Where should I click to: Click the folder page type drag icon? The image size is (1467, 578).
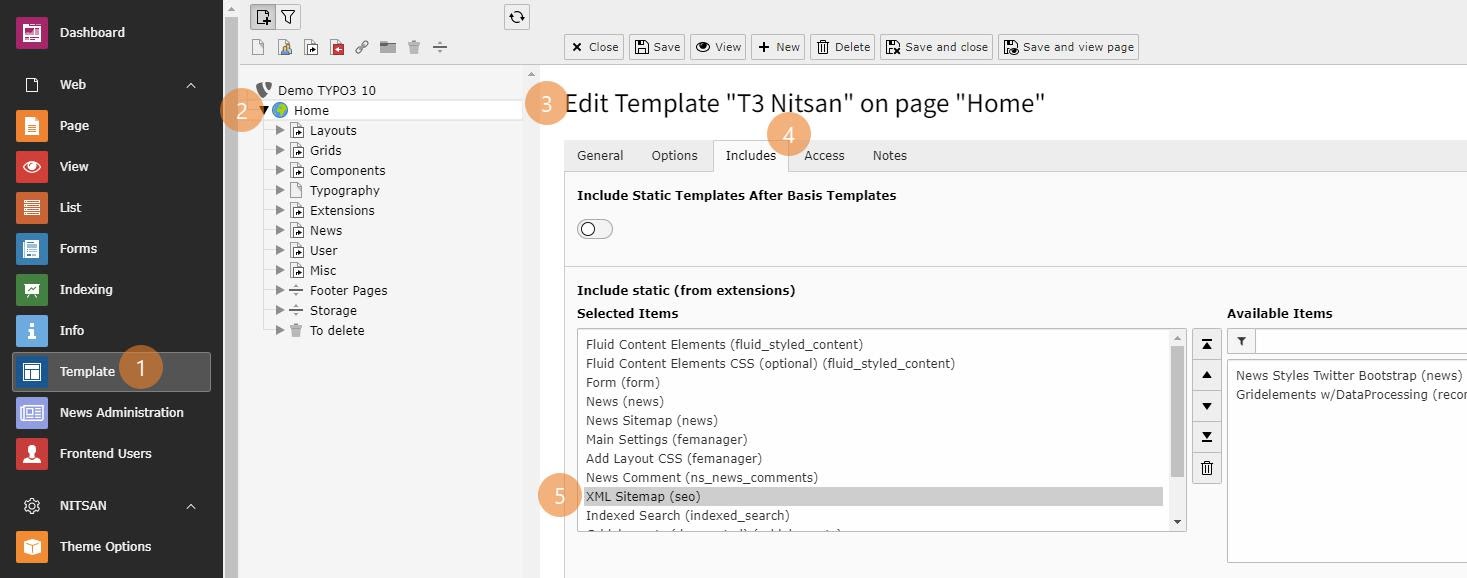[x=389, y=47]
